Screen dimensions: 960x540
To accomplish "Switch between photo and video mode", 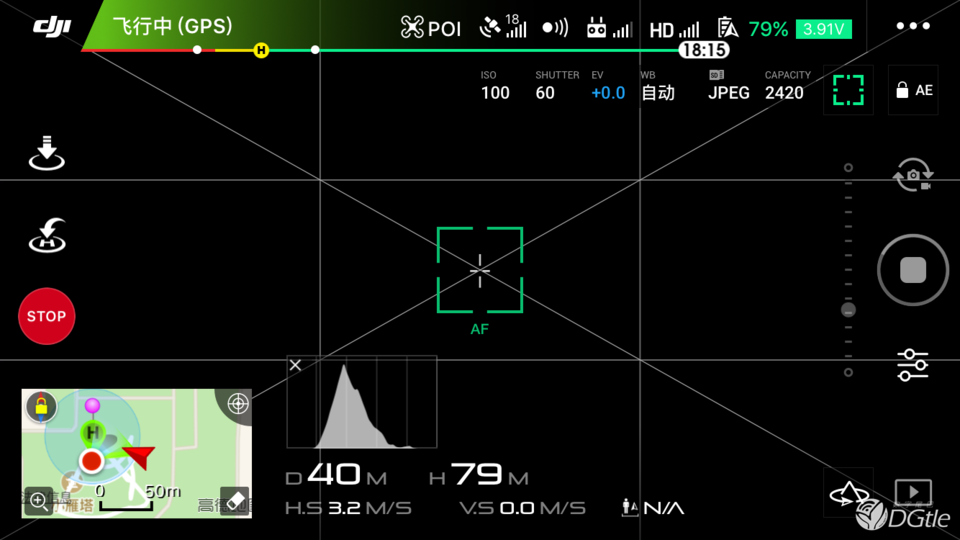I will [x=912, y=176].
